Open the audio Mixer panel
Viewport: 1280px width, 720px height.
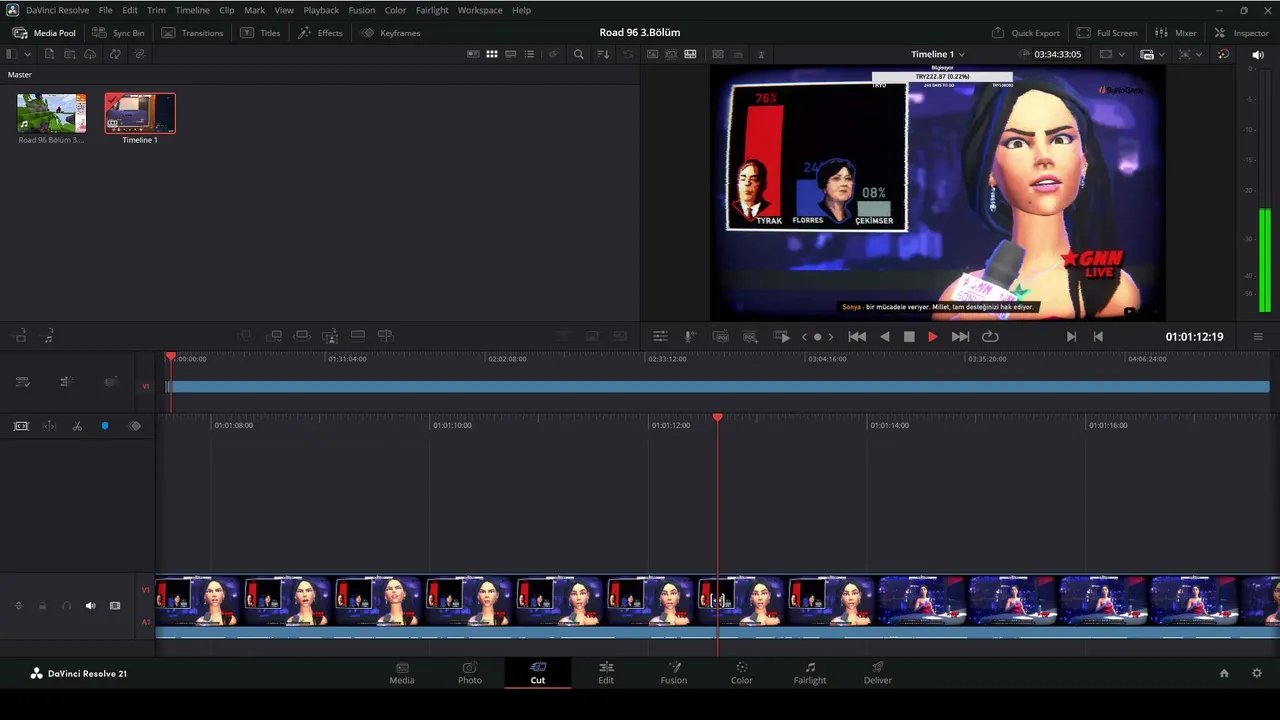(x=1175, y=33)
